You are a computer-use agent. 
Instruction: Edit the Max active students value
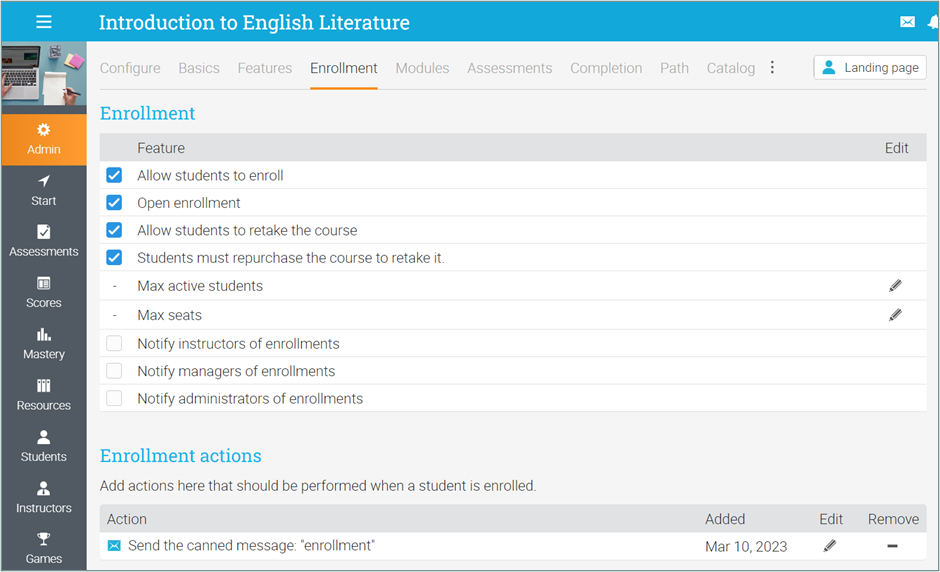(x=895, y=286)
